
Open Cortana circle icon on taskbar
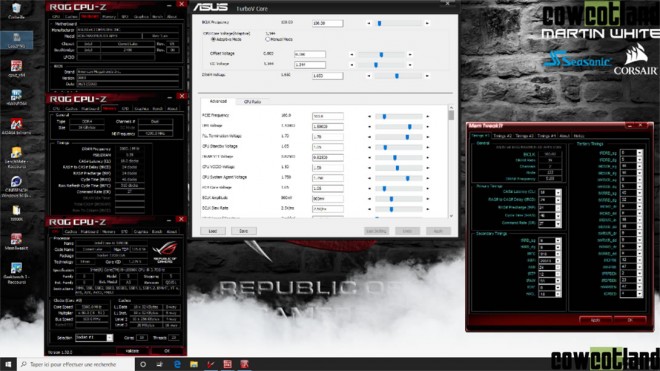click(x=143, y=364)
